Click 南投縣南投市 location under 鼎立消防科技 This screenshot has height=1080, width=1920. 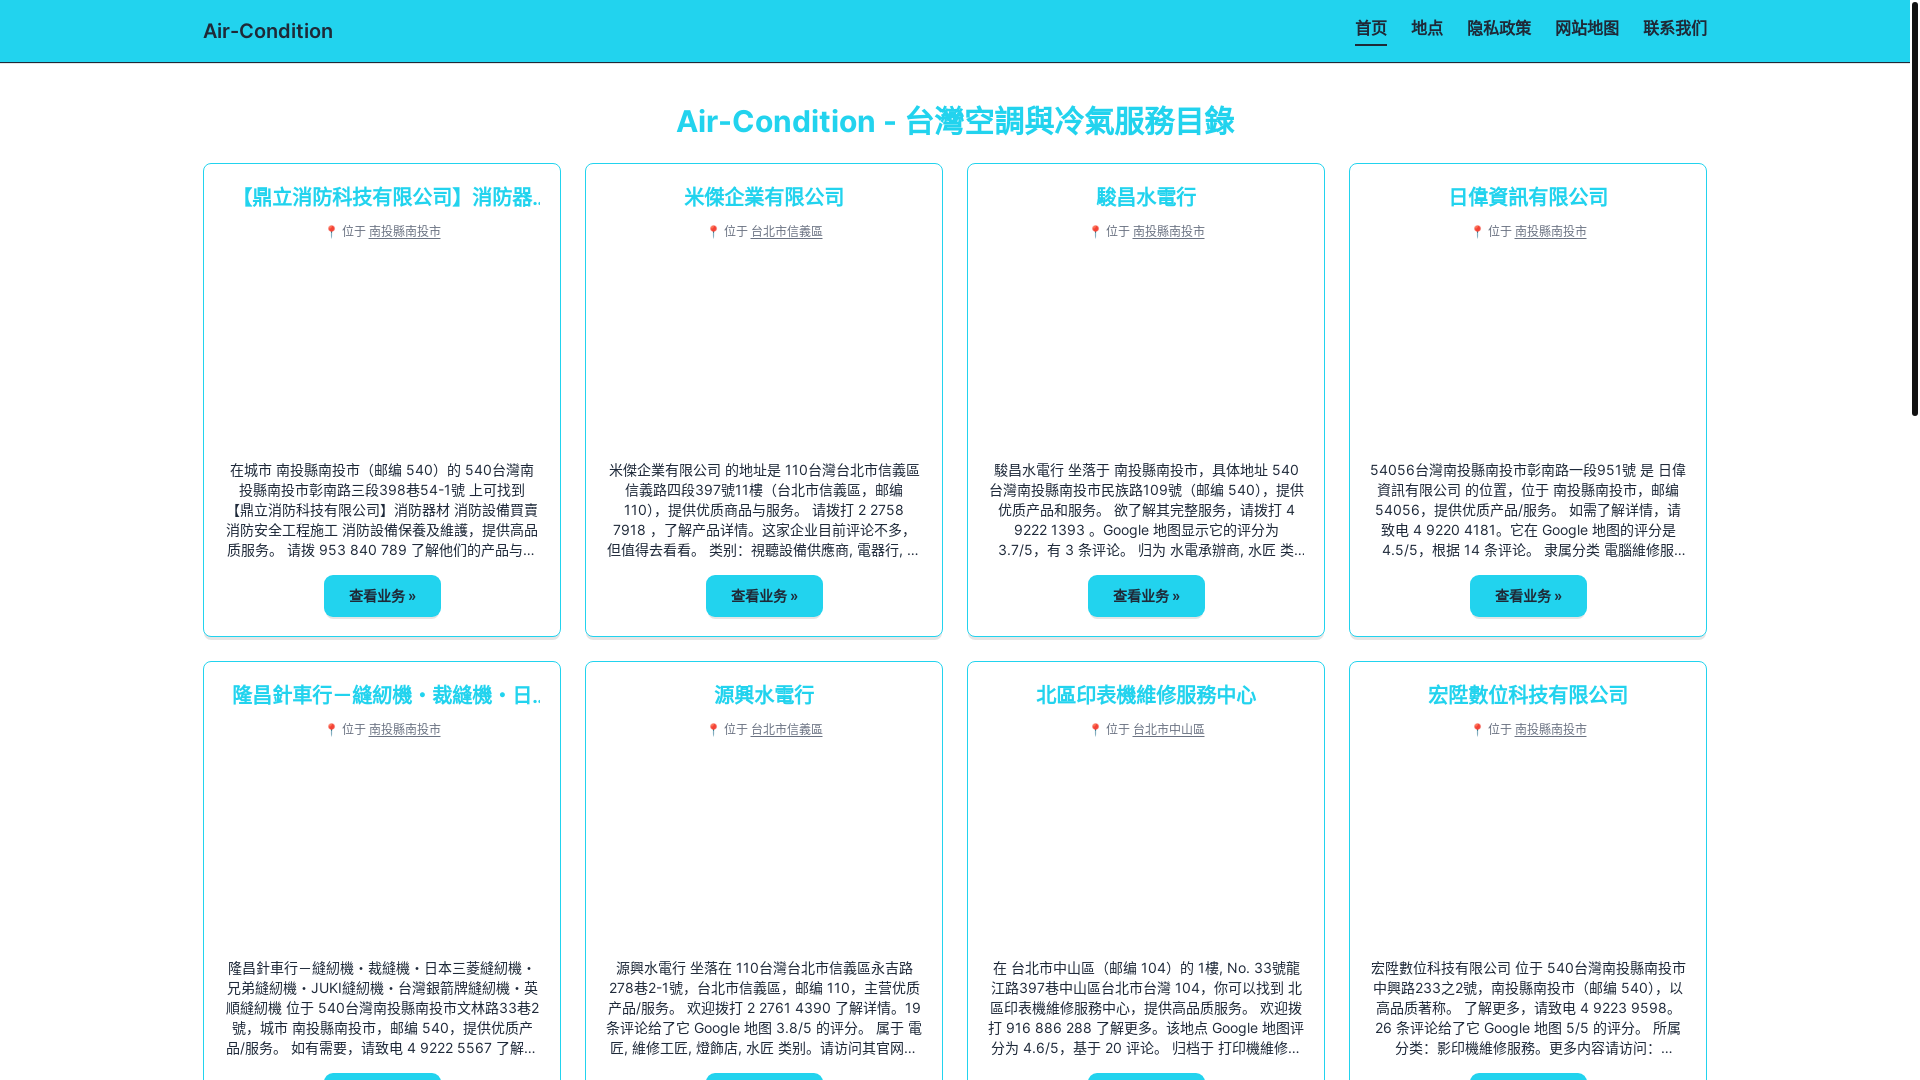(405, 231)
